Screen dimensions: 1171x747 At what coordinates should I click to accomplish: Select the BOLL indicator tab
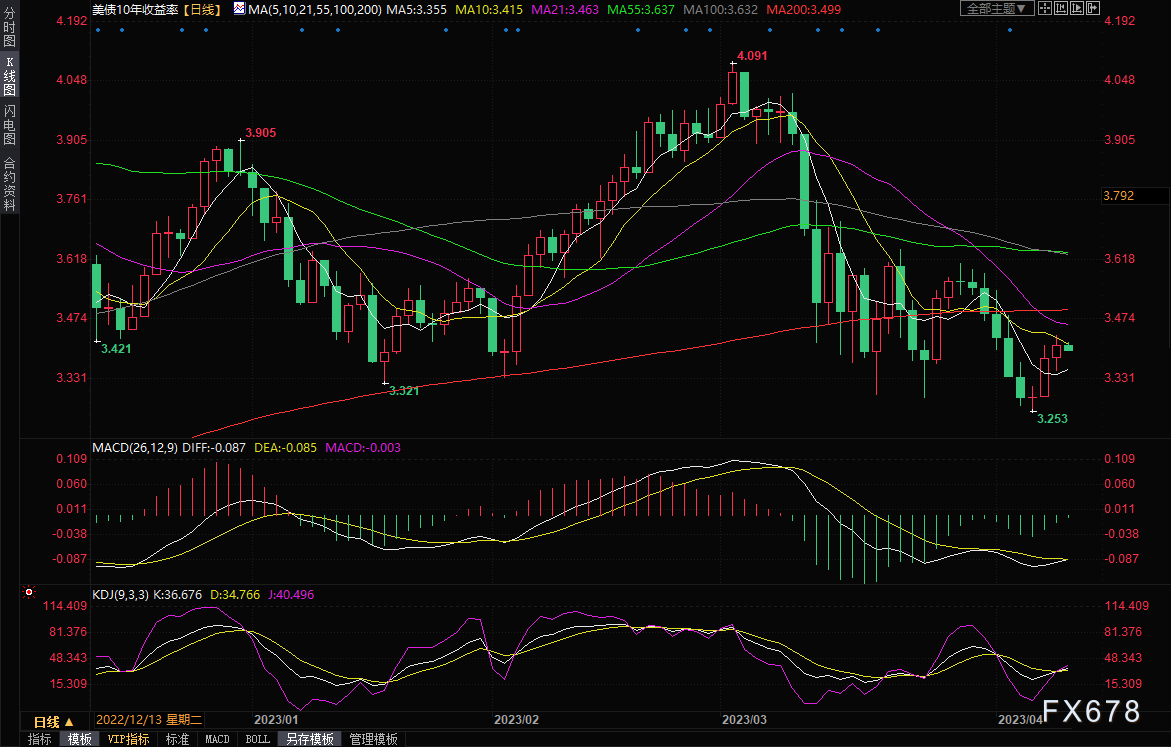257,740
